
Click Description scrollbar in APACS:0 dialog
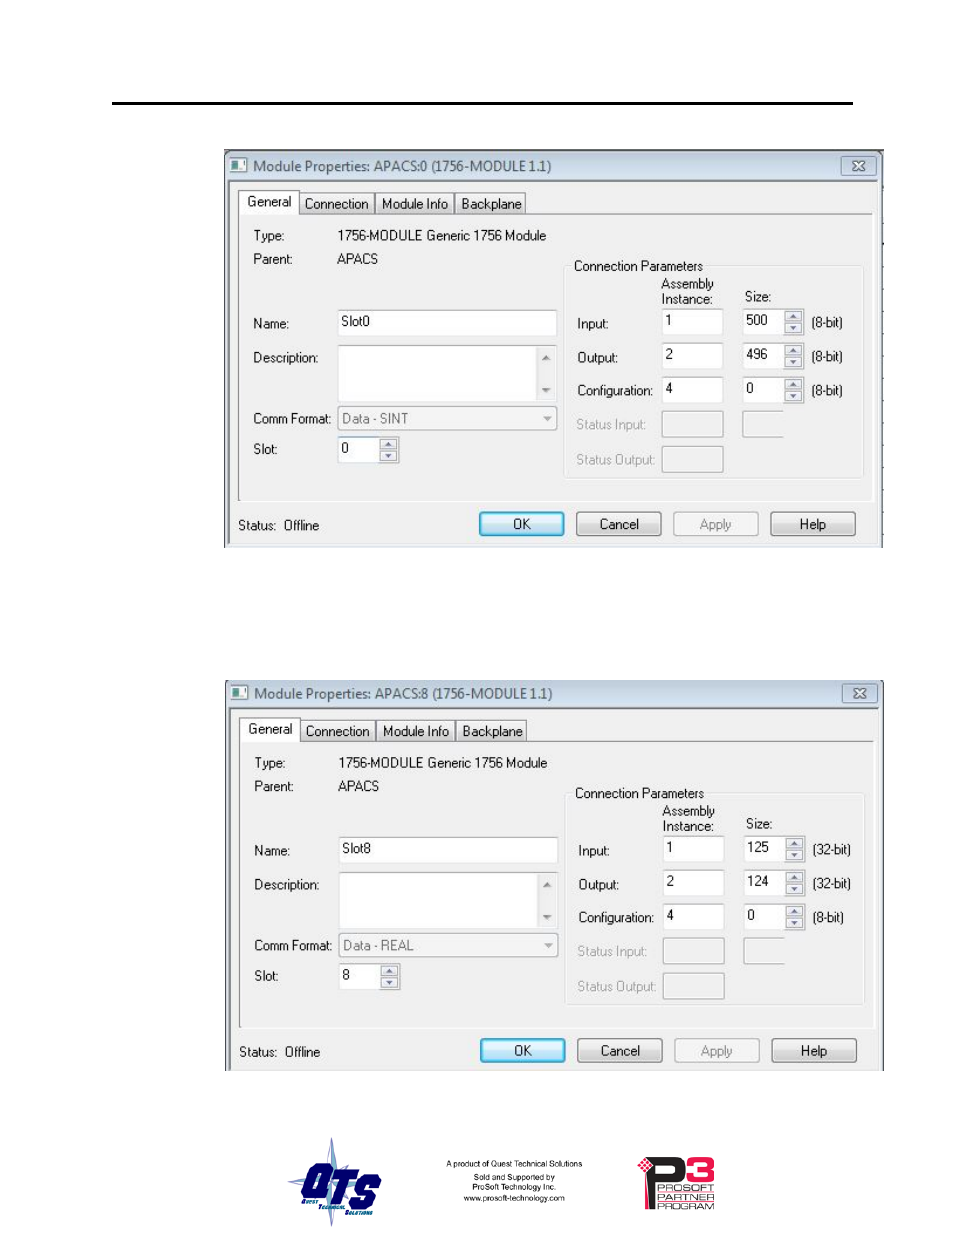tap(546, 374)
